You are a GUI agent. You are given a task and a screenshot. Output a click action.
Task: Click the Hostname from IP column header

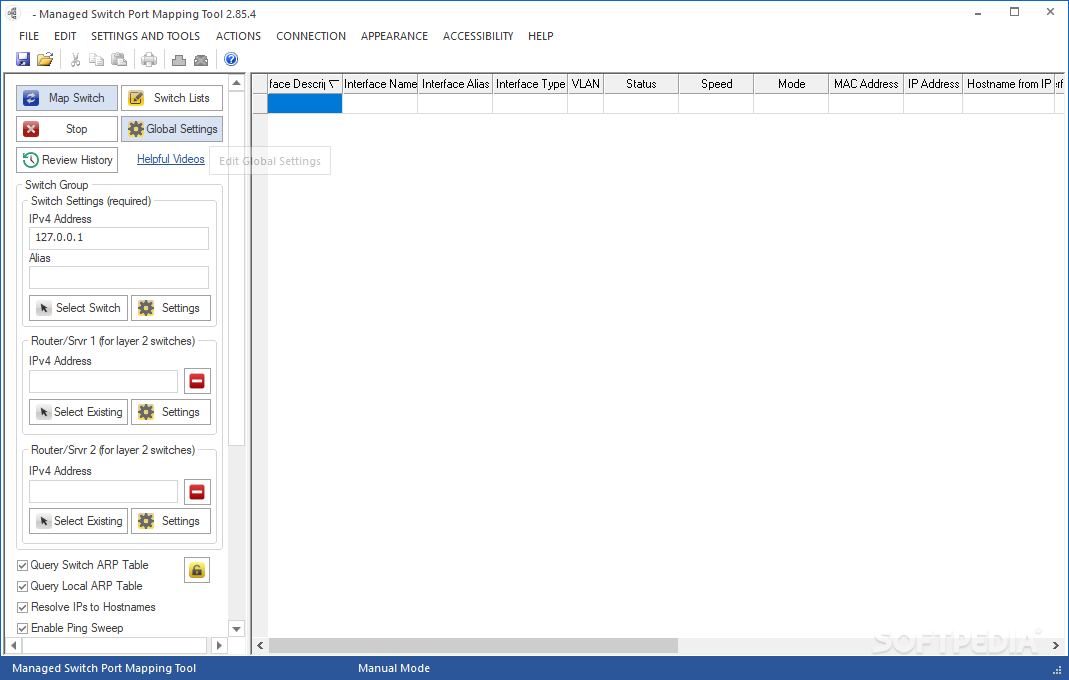pos(1008,84)
